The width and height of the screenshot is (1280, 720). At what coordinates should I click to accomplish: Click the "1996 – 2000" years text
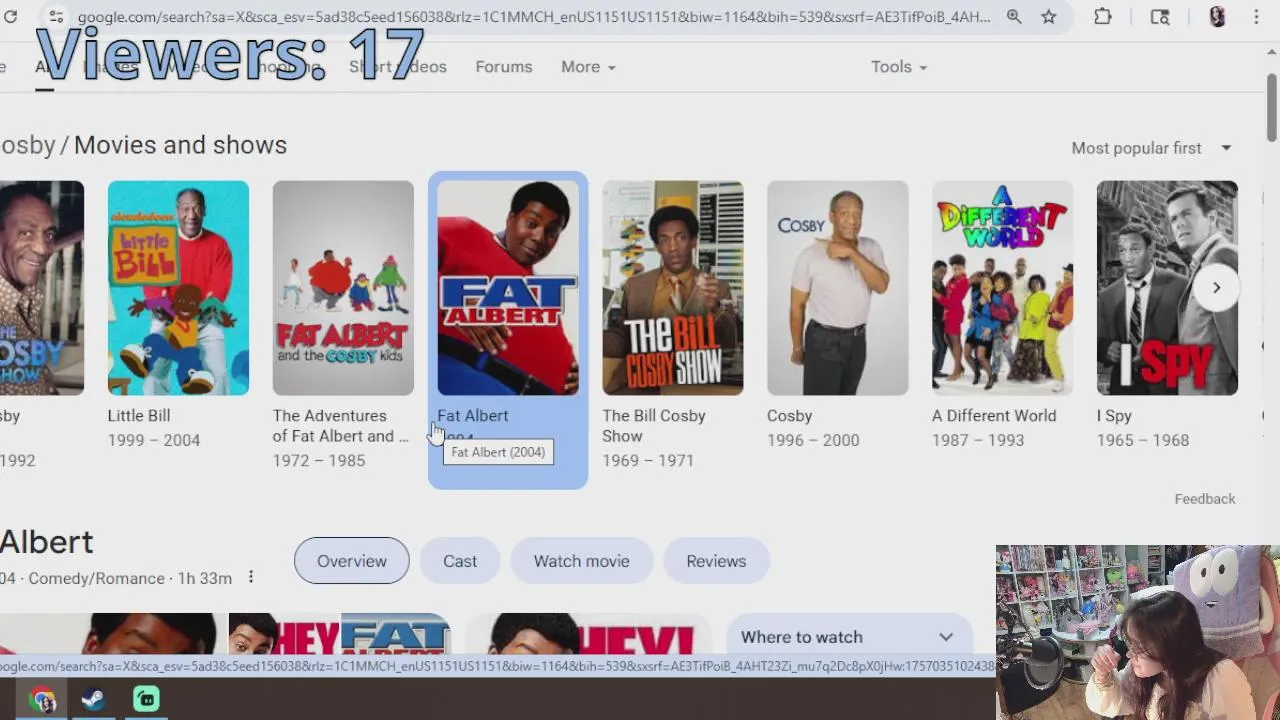[813, 440]
